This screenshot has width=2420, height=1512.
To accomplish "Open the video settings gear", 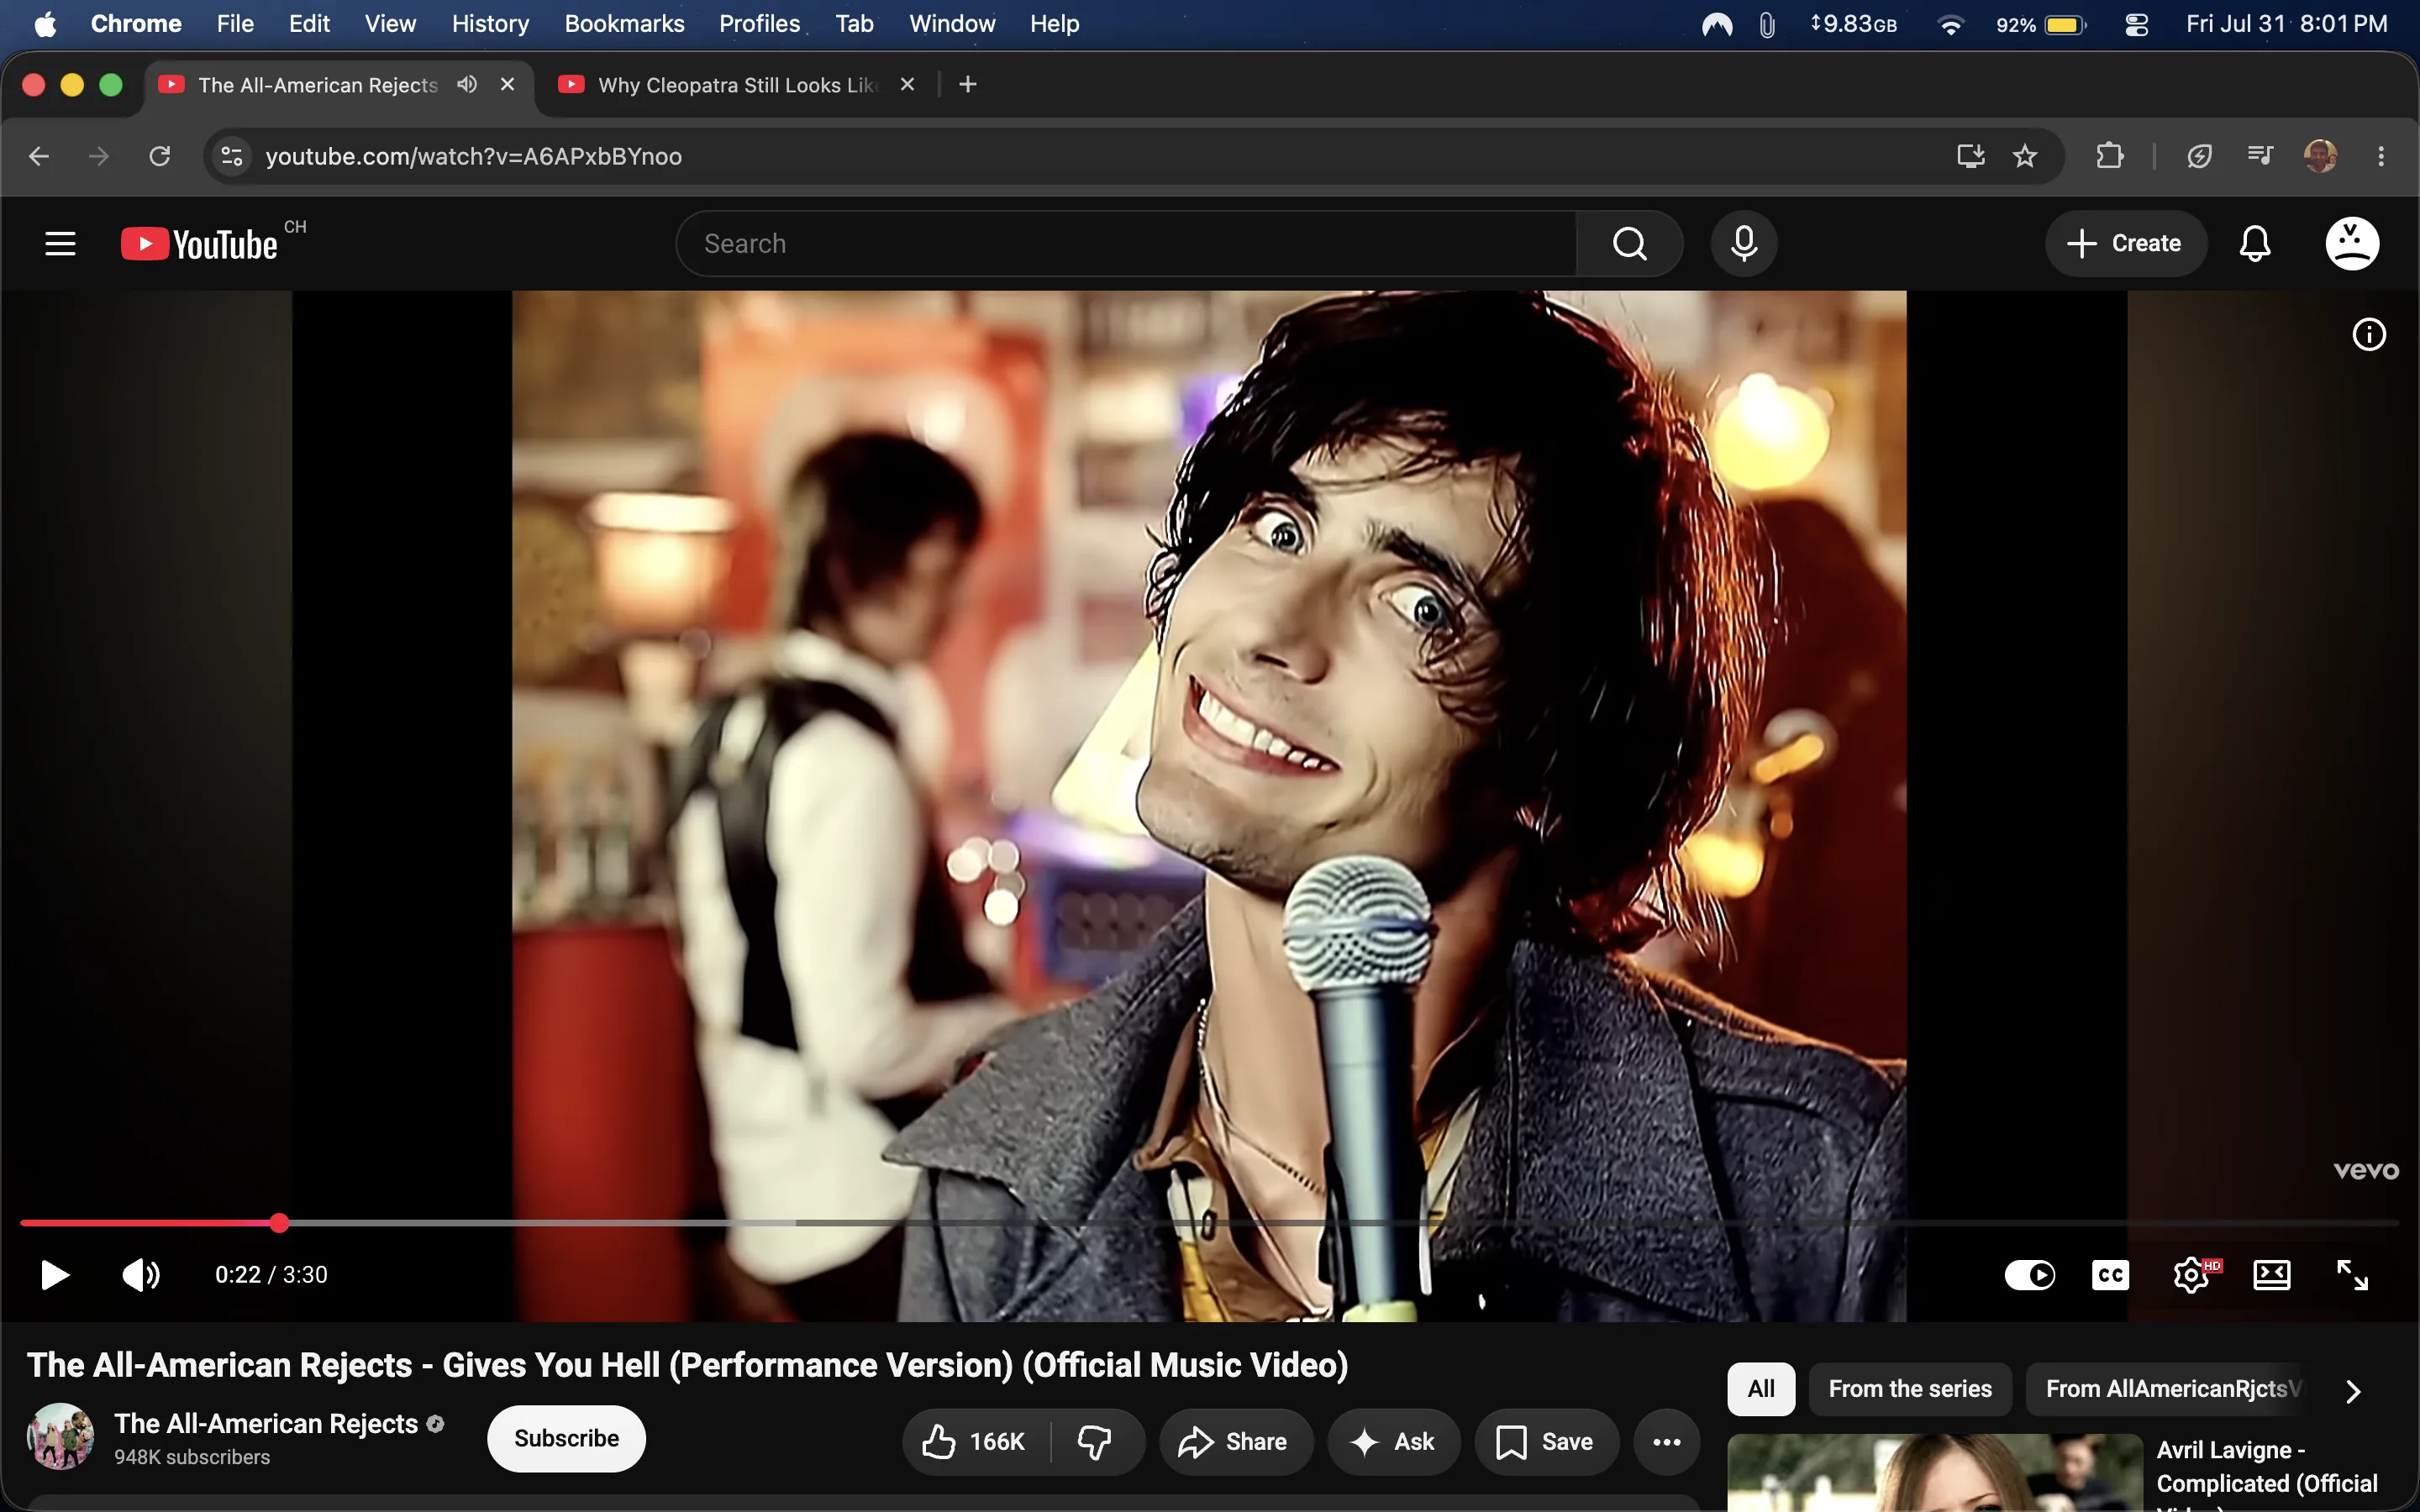I will (2191, 1275).
